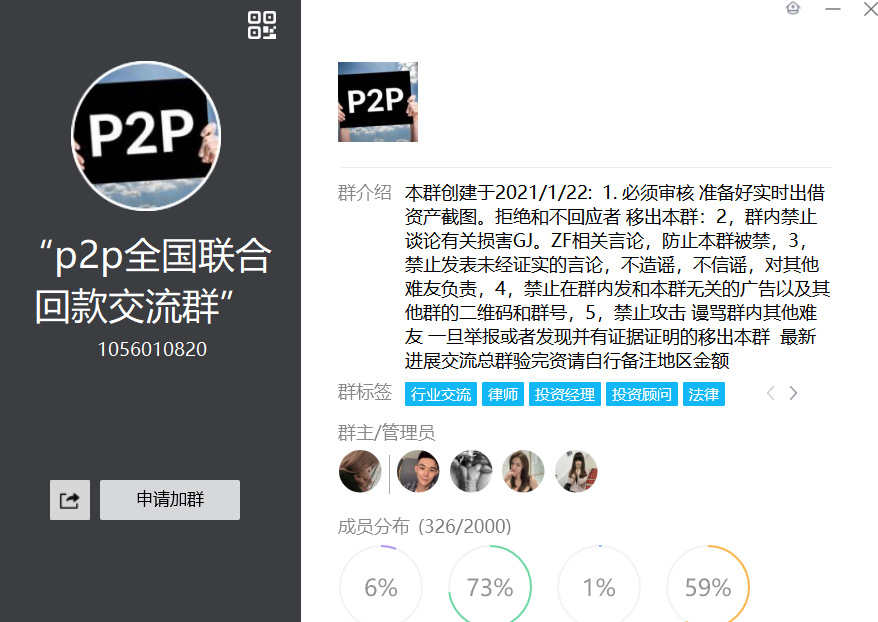Click the share group icon button
The width and height of the screenshot is (878, 622).
(70, 500)
